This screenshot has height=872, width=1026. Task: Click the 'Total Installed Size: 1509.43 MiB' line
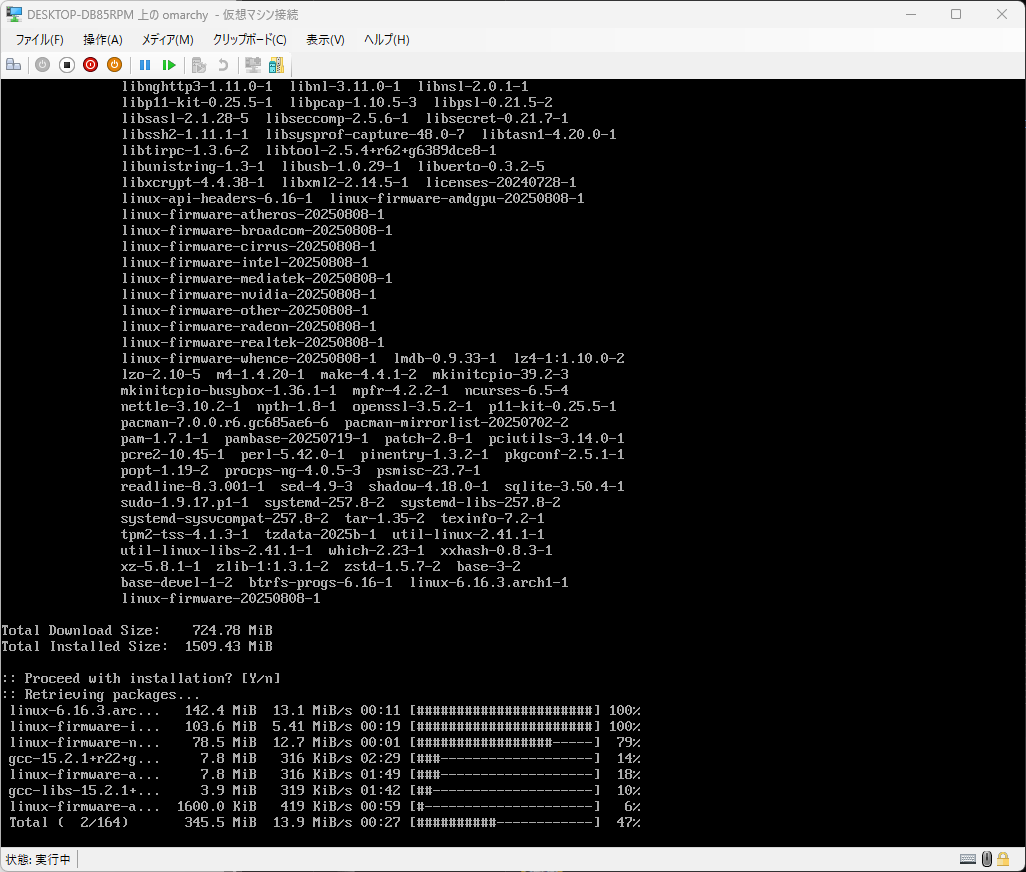coord(137,646)
